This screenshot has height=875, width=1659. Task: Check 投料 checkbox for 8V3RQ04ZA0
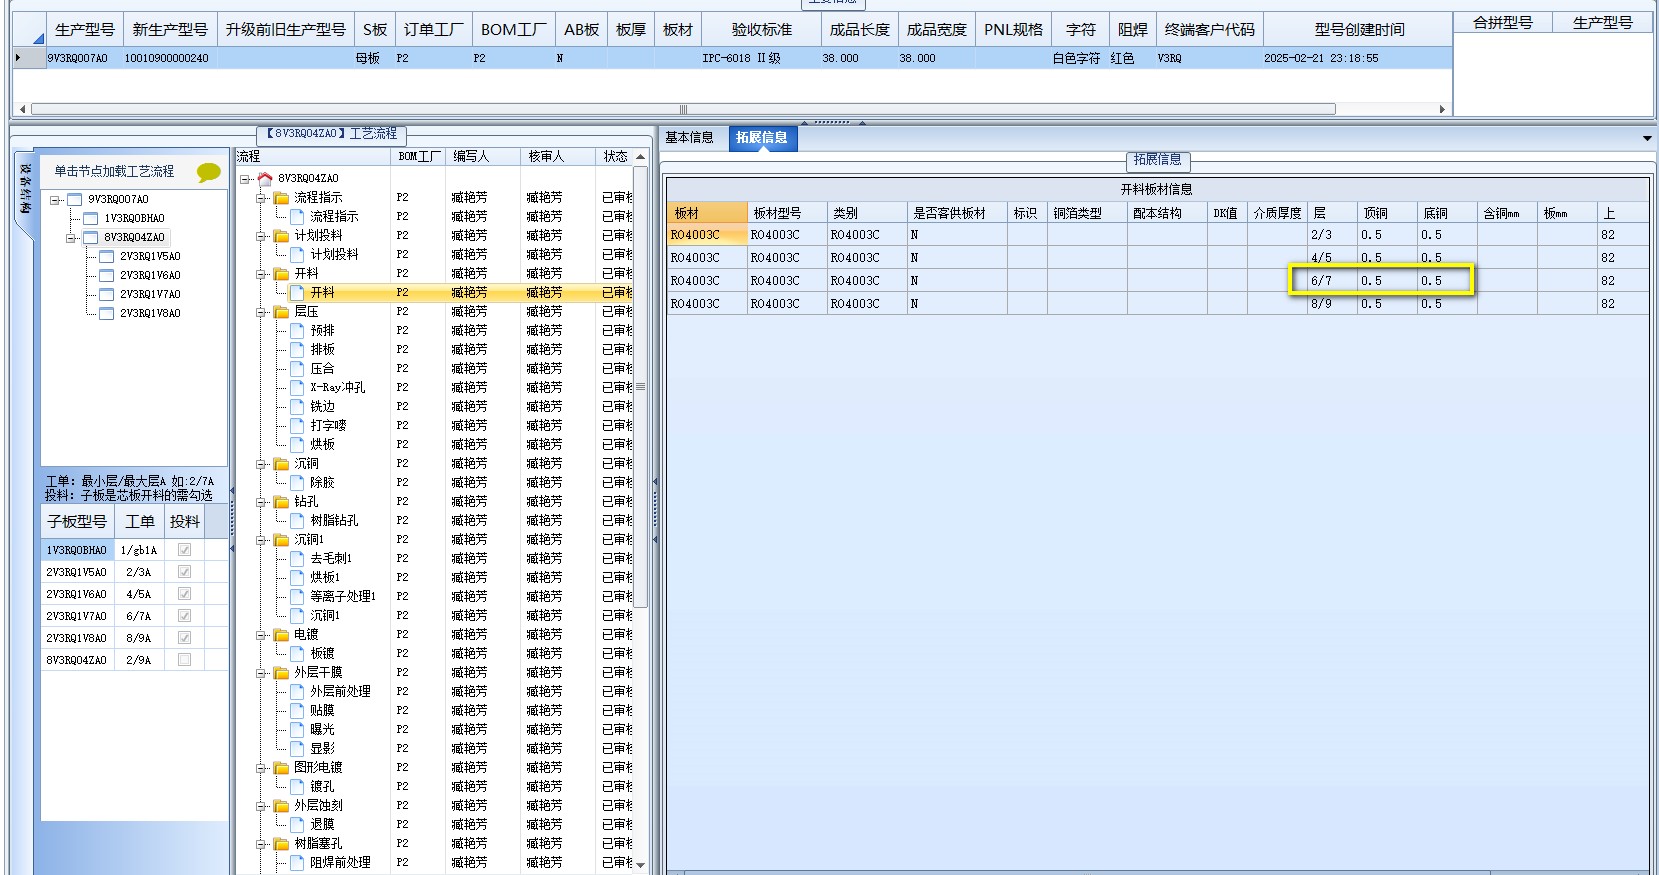(x=184, y=660)
